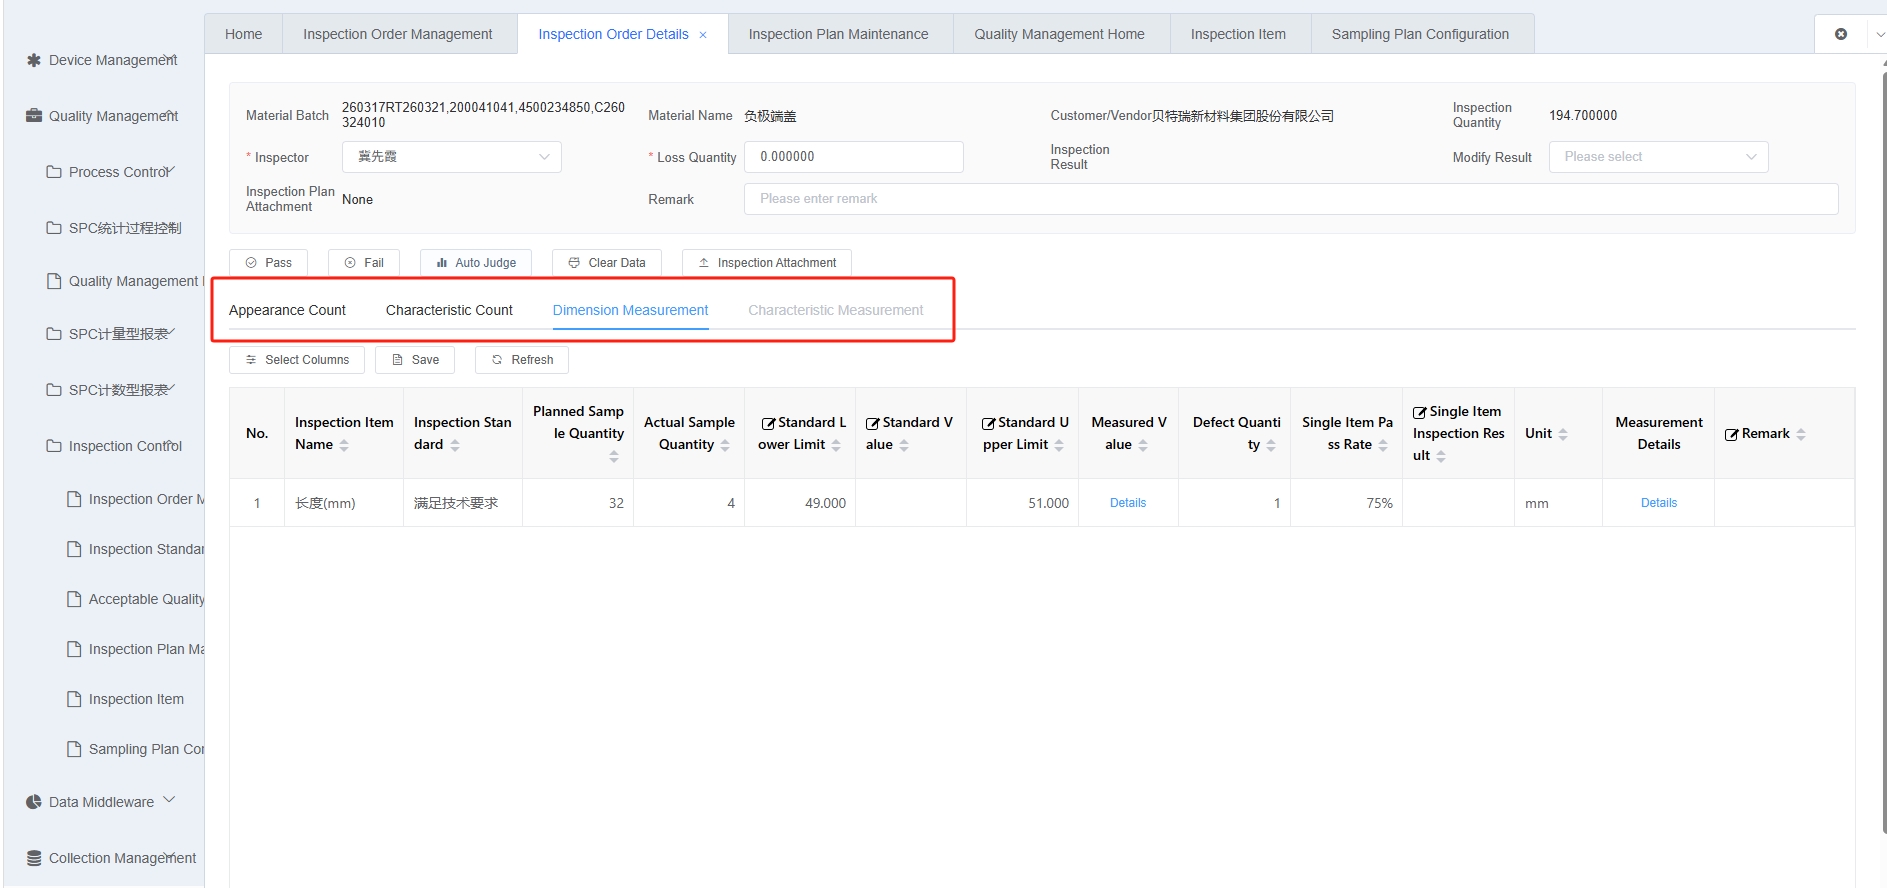
Task: Sort by Inspection Standard column
Action: tap(455, 445)
